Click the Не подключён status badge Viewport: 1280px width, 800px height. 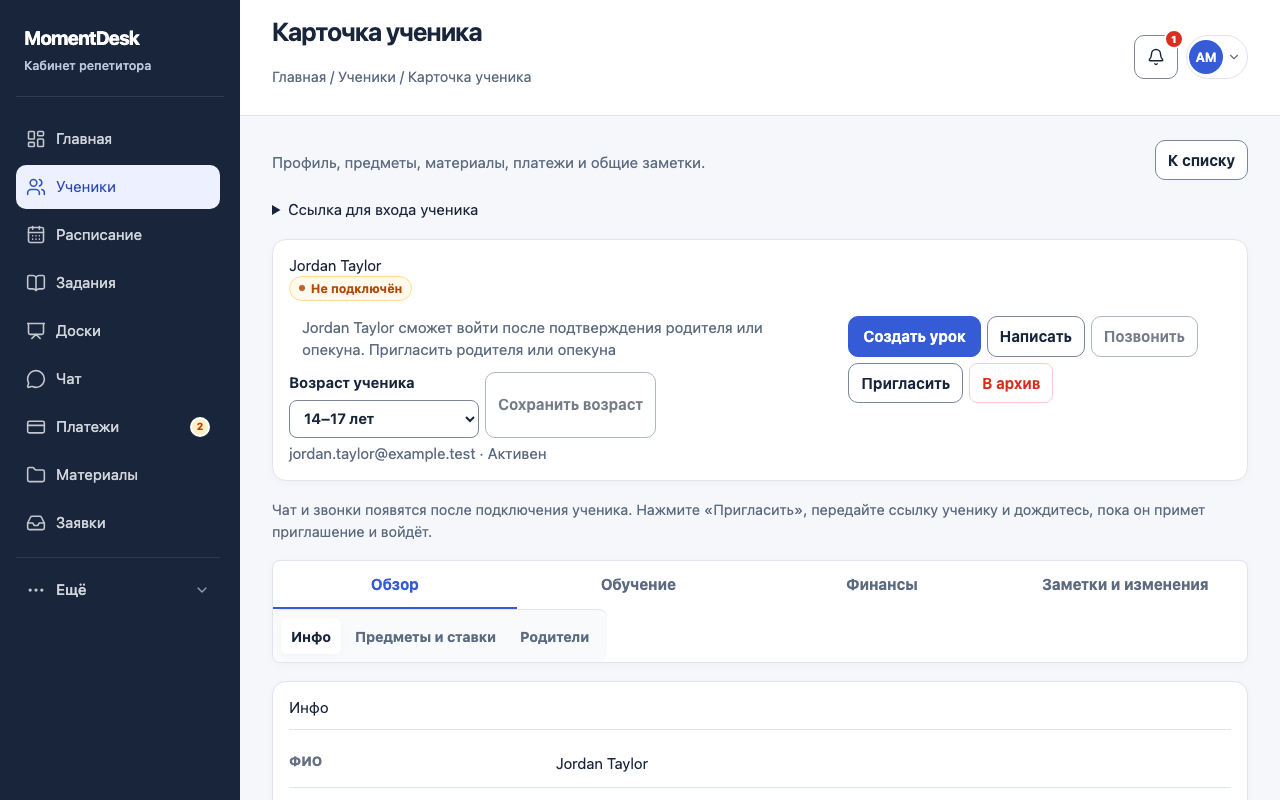tap(350, 289)
